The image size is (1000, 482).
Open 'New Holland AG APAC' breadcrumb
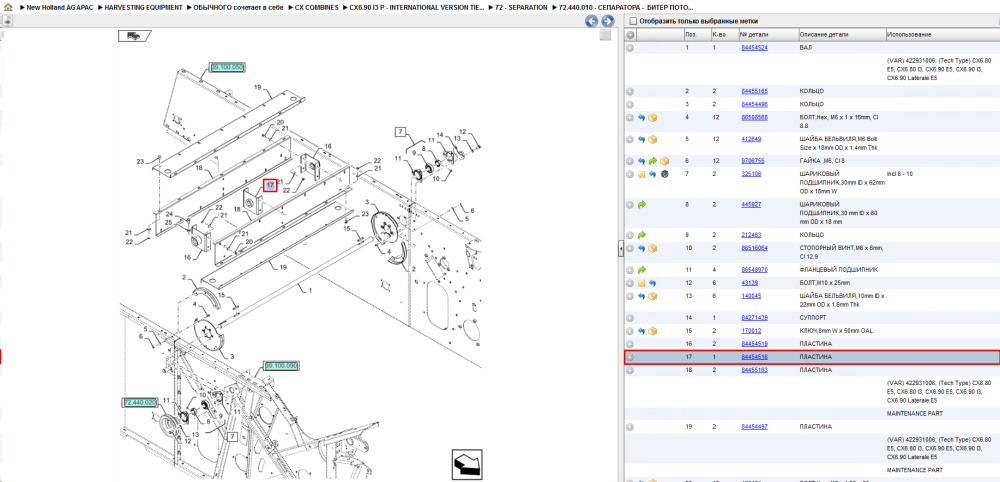[x=61, y=7]
